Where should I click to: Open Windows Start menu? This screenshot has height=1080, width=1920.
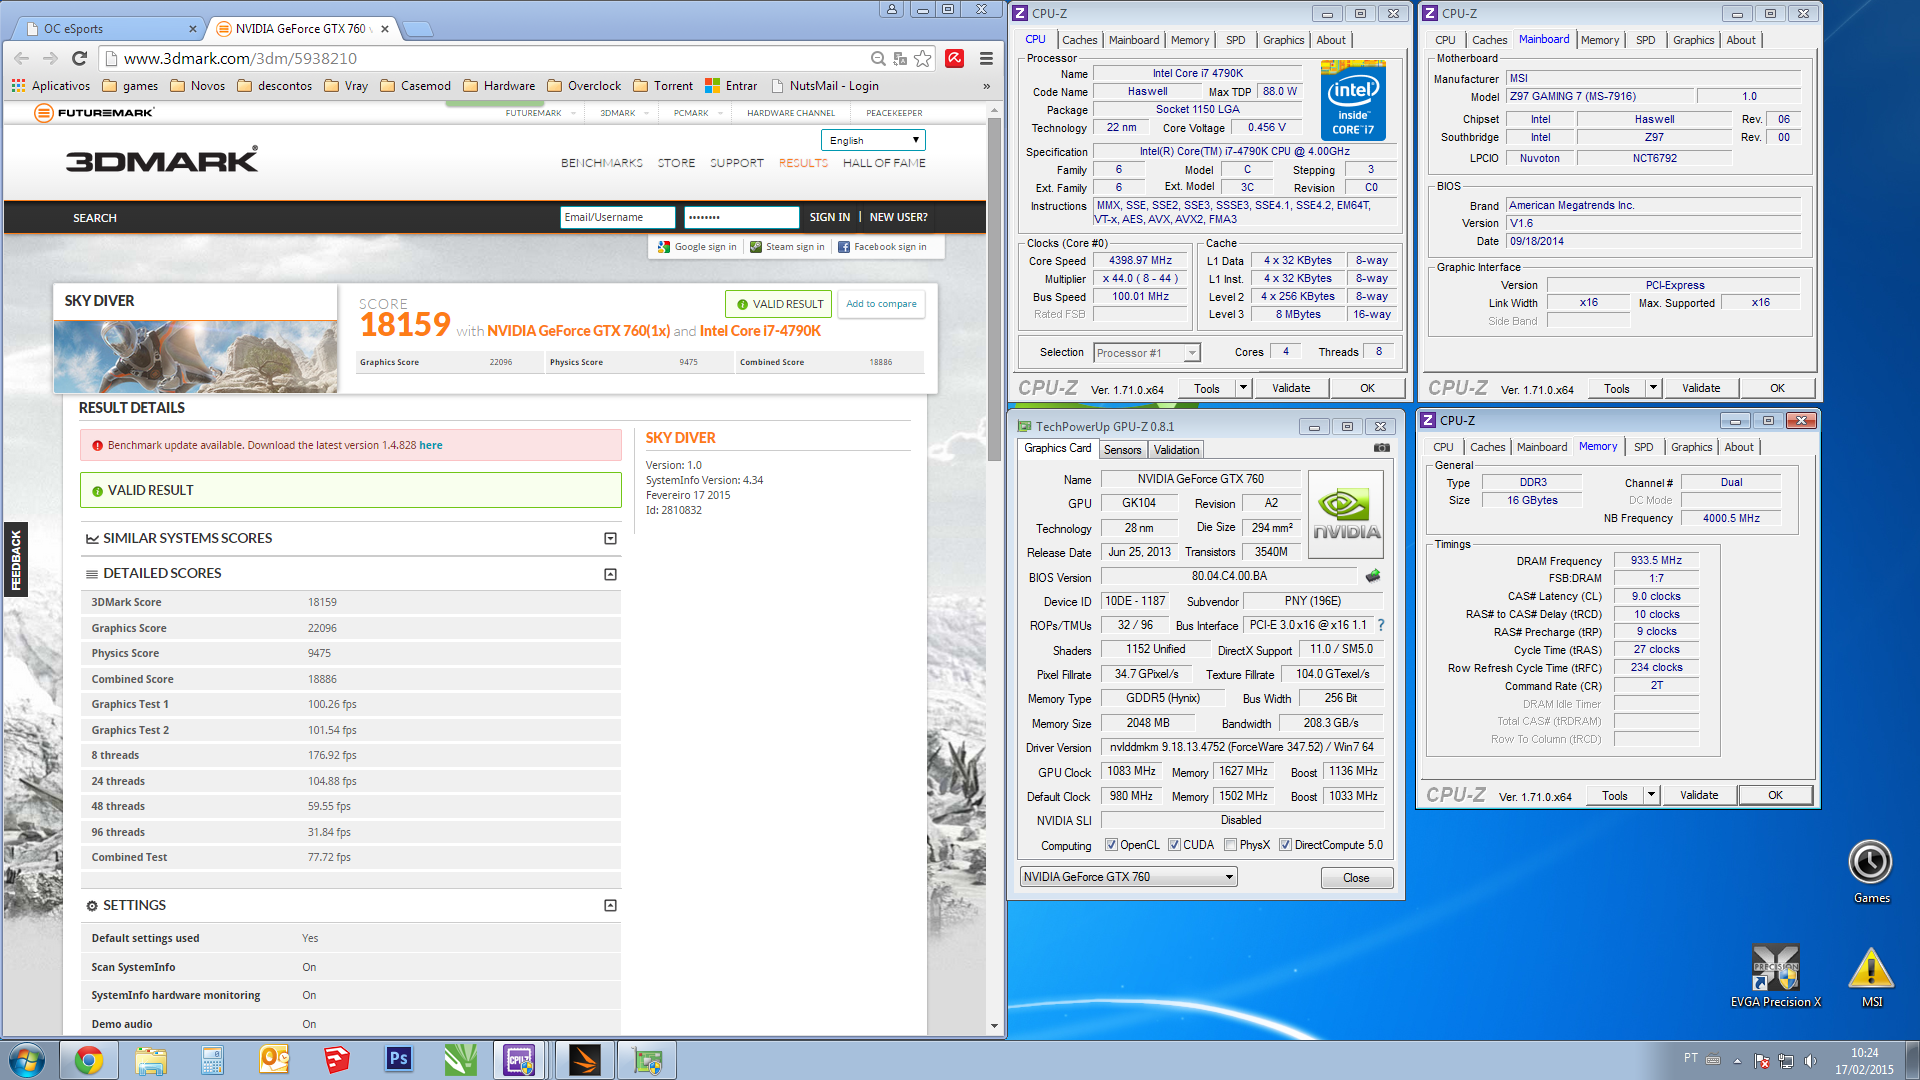[x=27, y=1060]
